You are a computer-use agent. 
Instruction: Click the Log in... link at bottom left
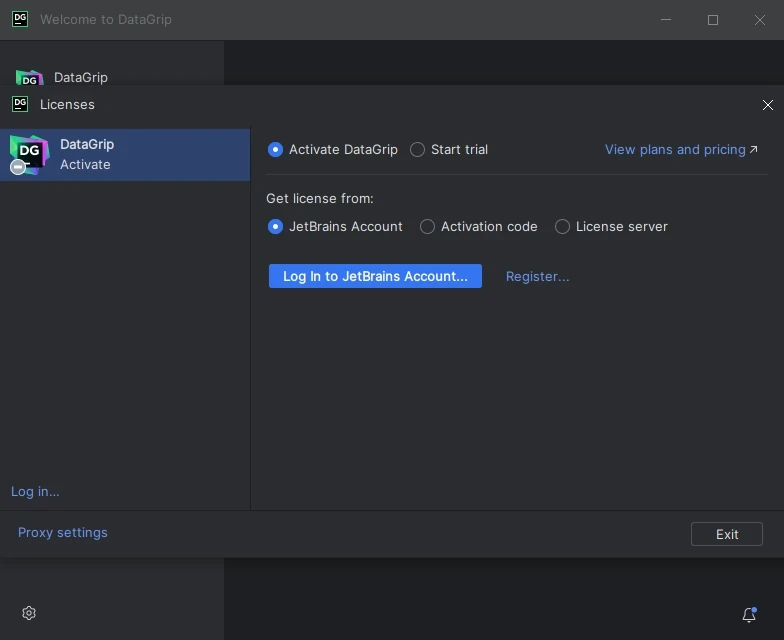pos(35,492)
